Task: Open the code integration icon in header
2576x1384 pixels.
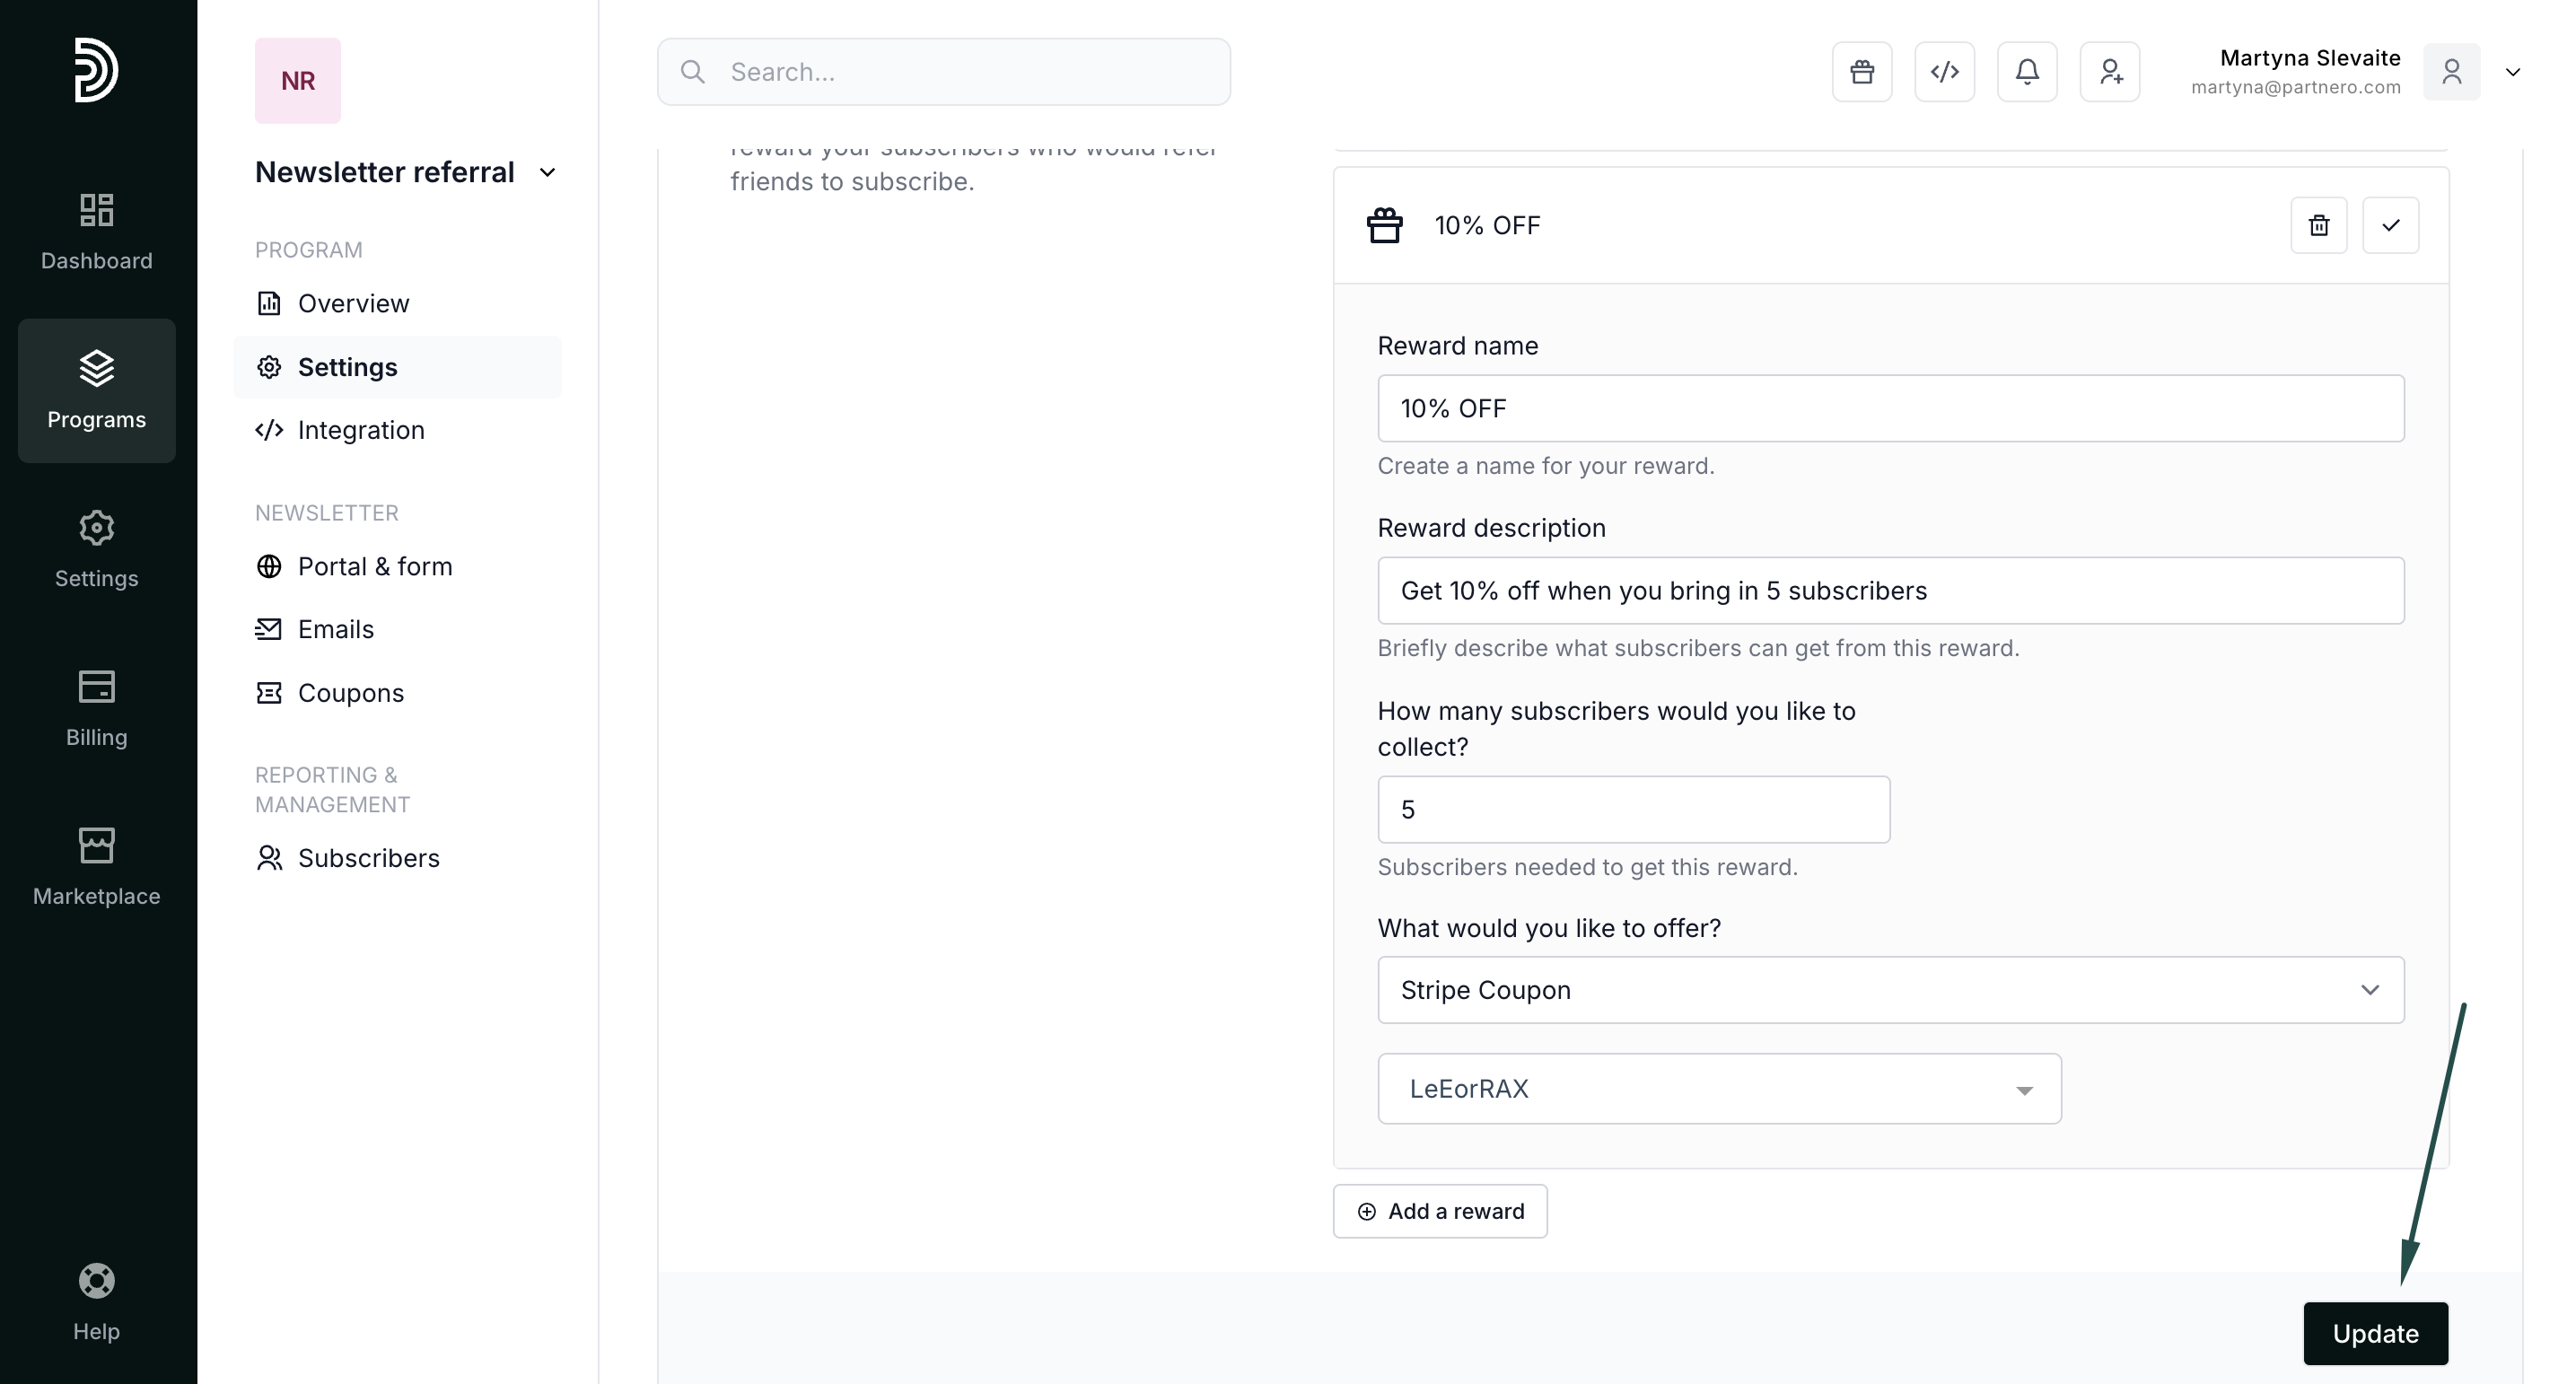Action: (1944, 72)
